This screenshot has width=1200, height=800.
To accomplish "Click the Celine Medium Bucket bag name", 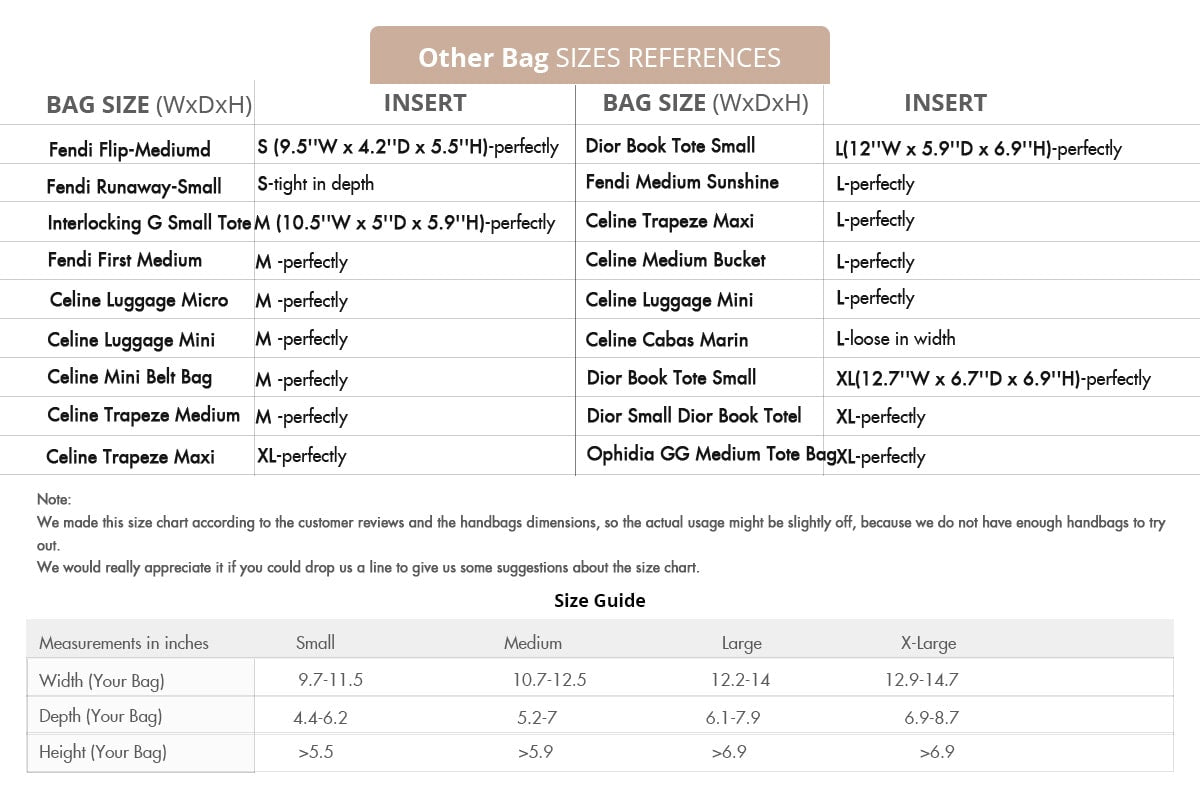I will point(676,260).
